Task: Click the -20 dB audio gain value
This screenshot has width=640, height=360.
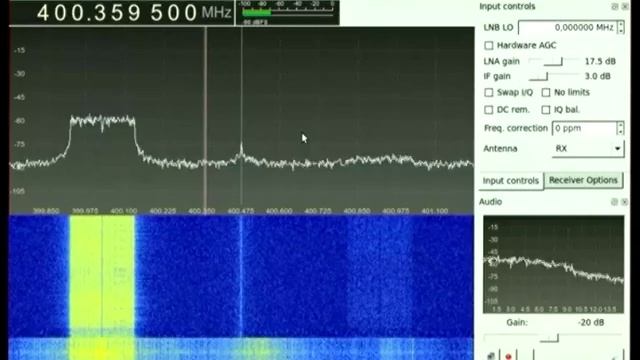Action: (591, 322)
